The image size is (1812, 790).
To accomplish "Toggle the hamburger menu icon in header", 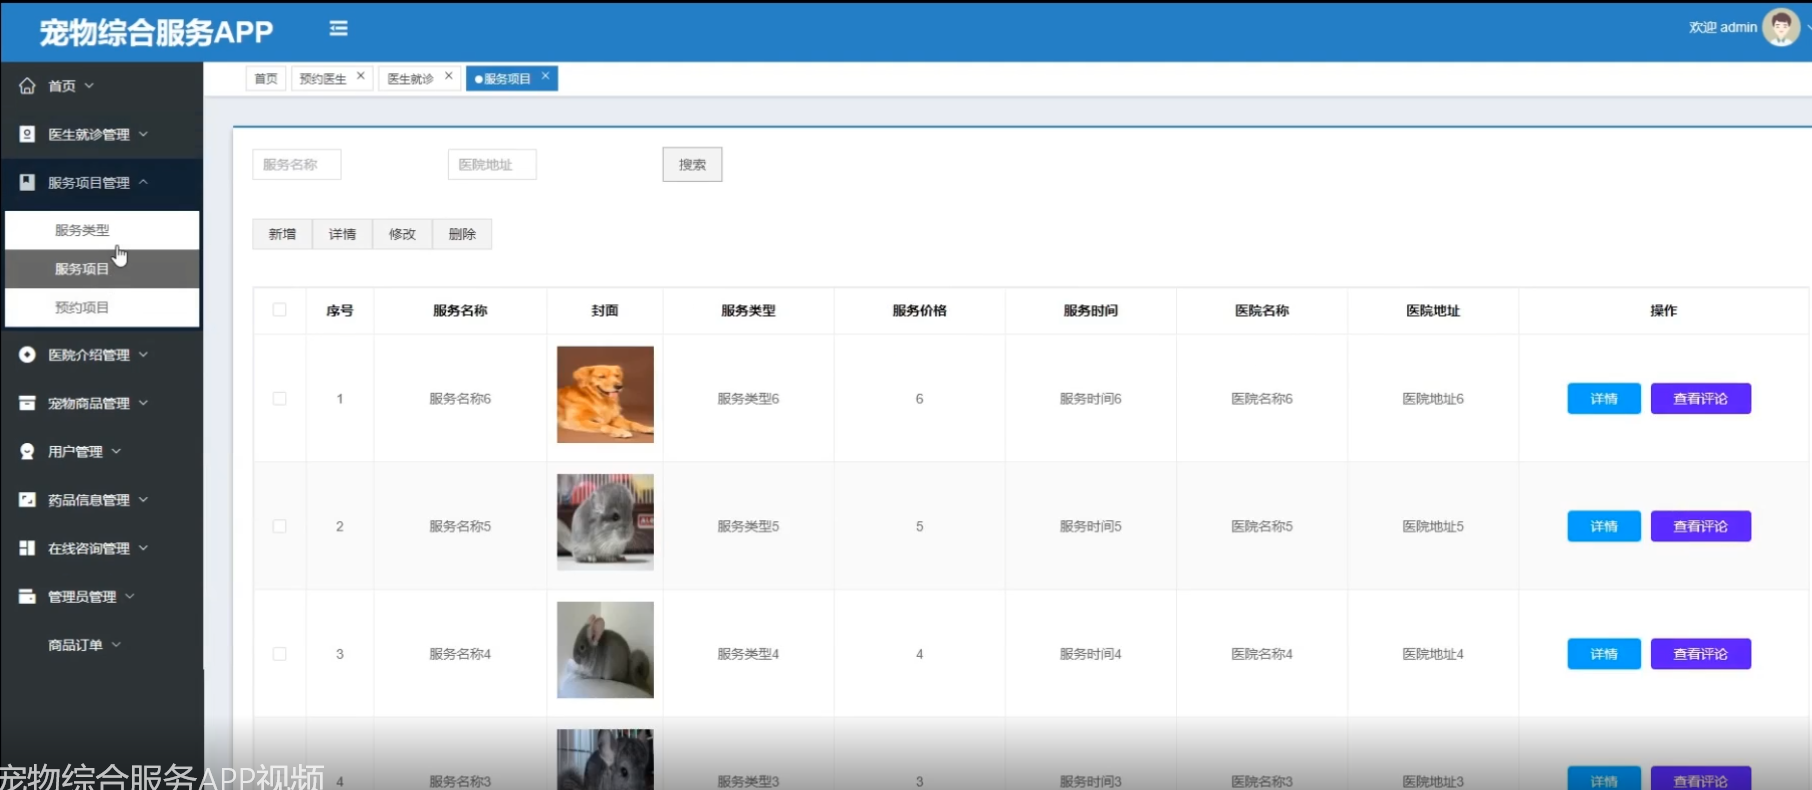I will click(x=338, y=29).
